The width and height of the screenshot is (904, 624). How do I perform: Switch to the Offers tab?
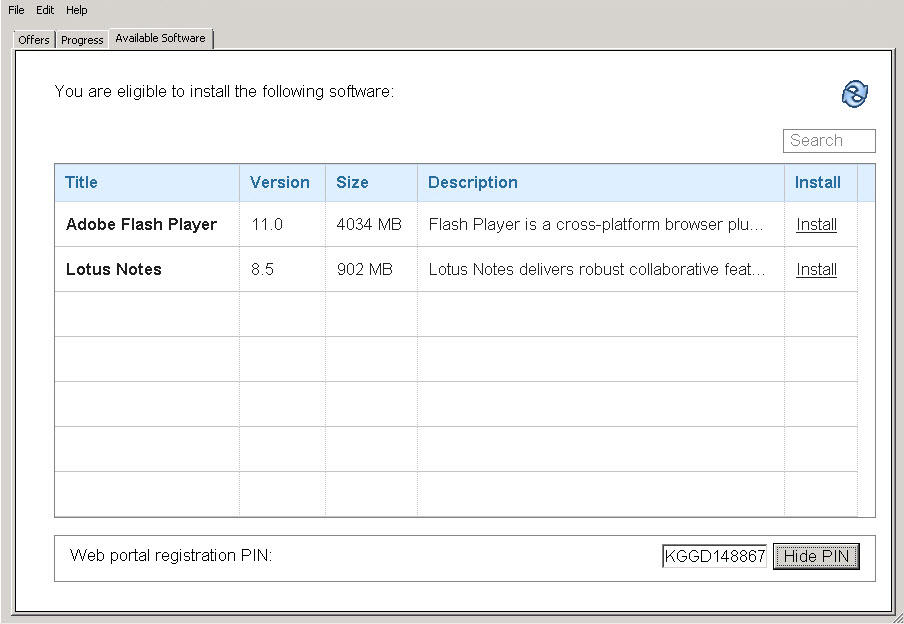(x=32, y=40)
